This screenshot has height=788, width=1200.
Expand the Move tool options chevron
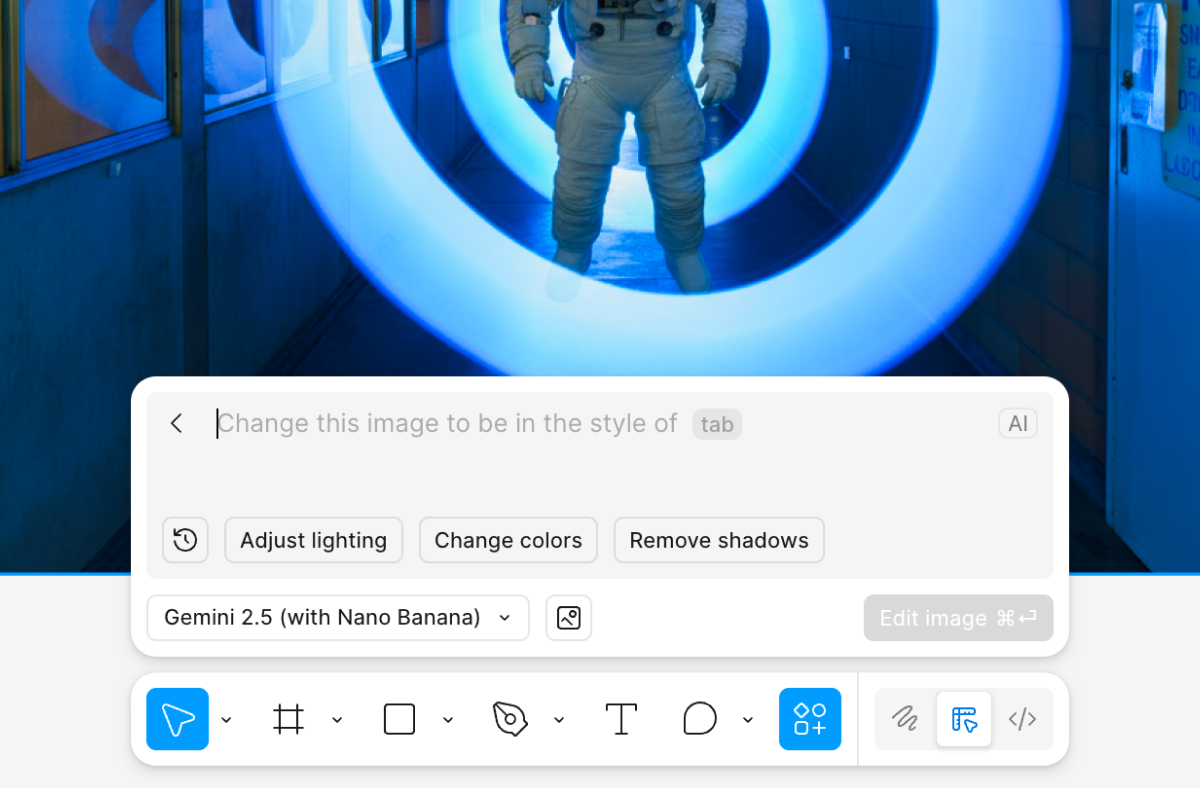coord(226,718)
